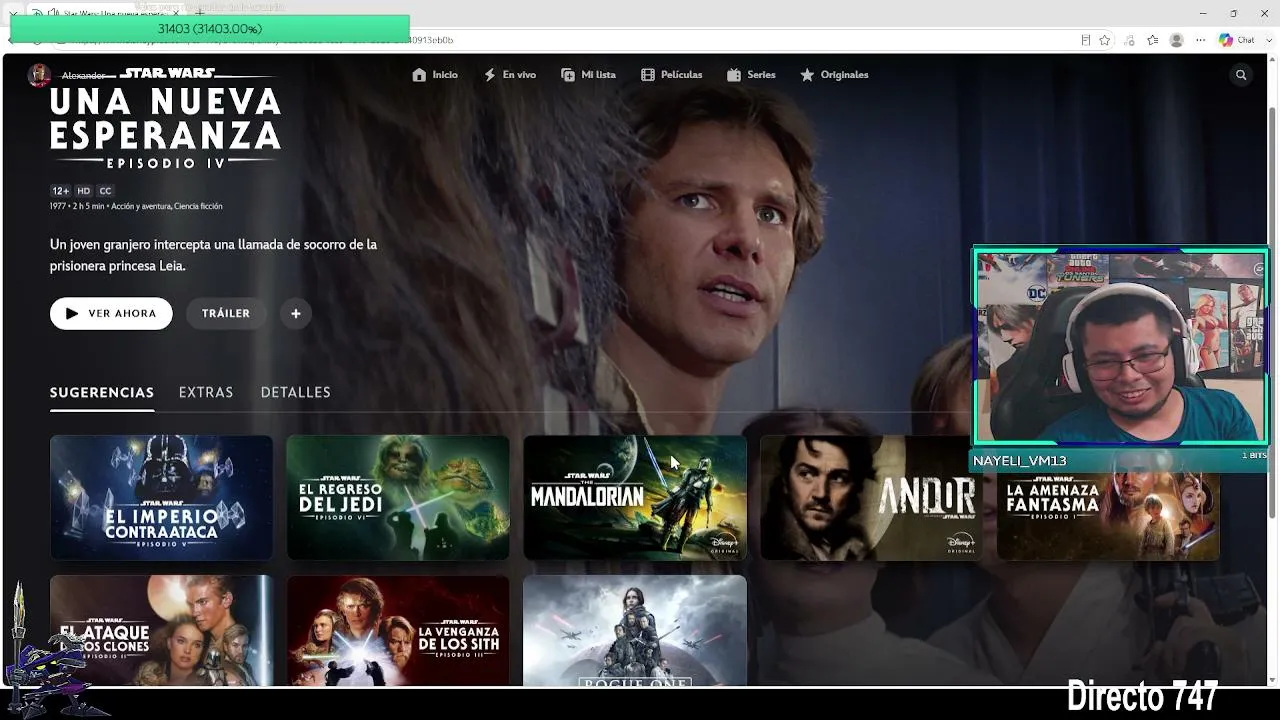Open the Rogue One thumbnail
The width and height of the screenshot is (1280, 720).
point(635,631)
